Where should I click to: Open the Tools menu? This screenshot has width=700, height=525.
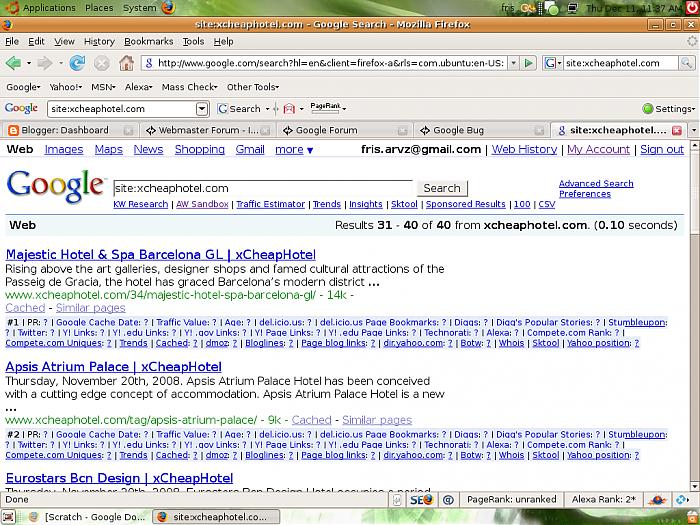point(193,42)
